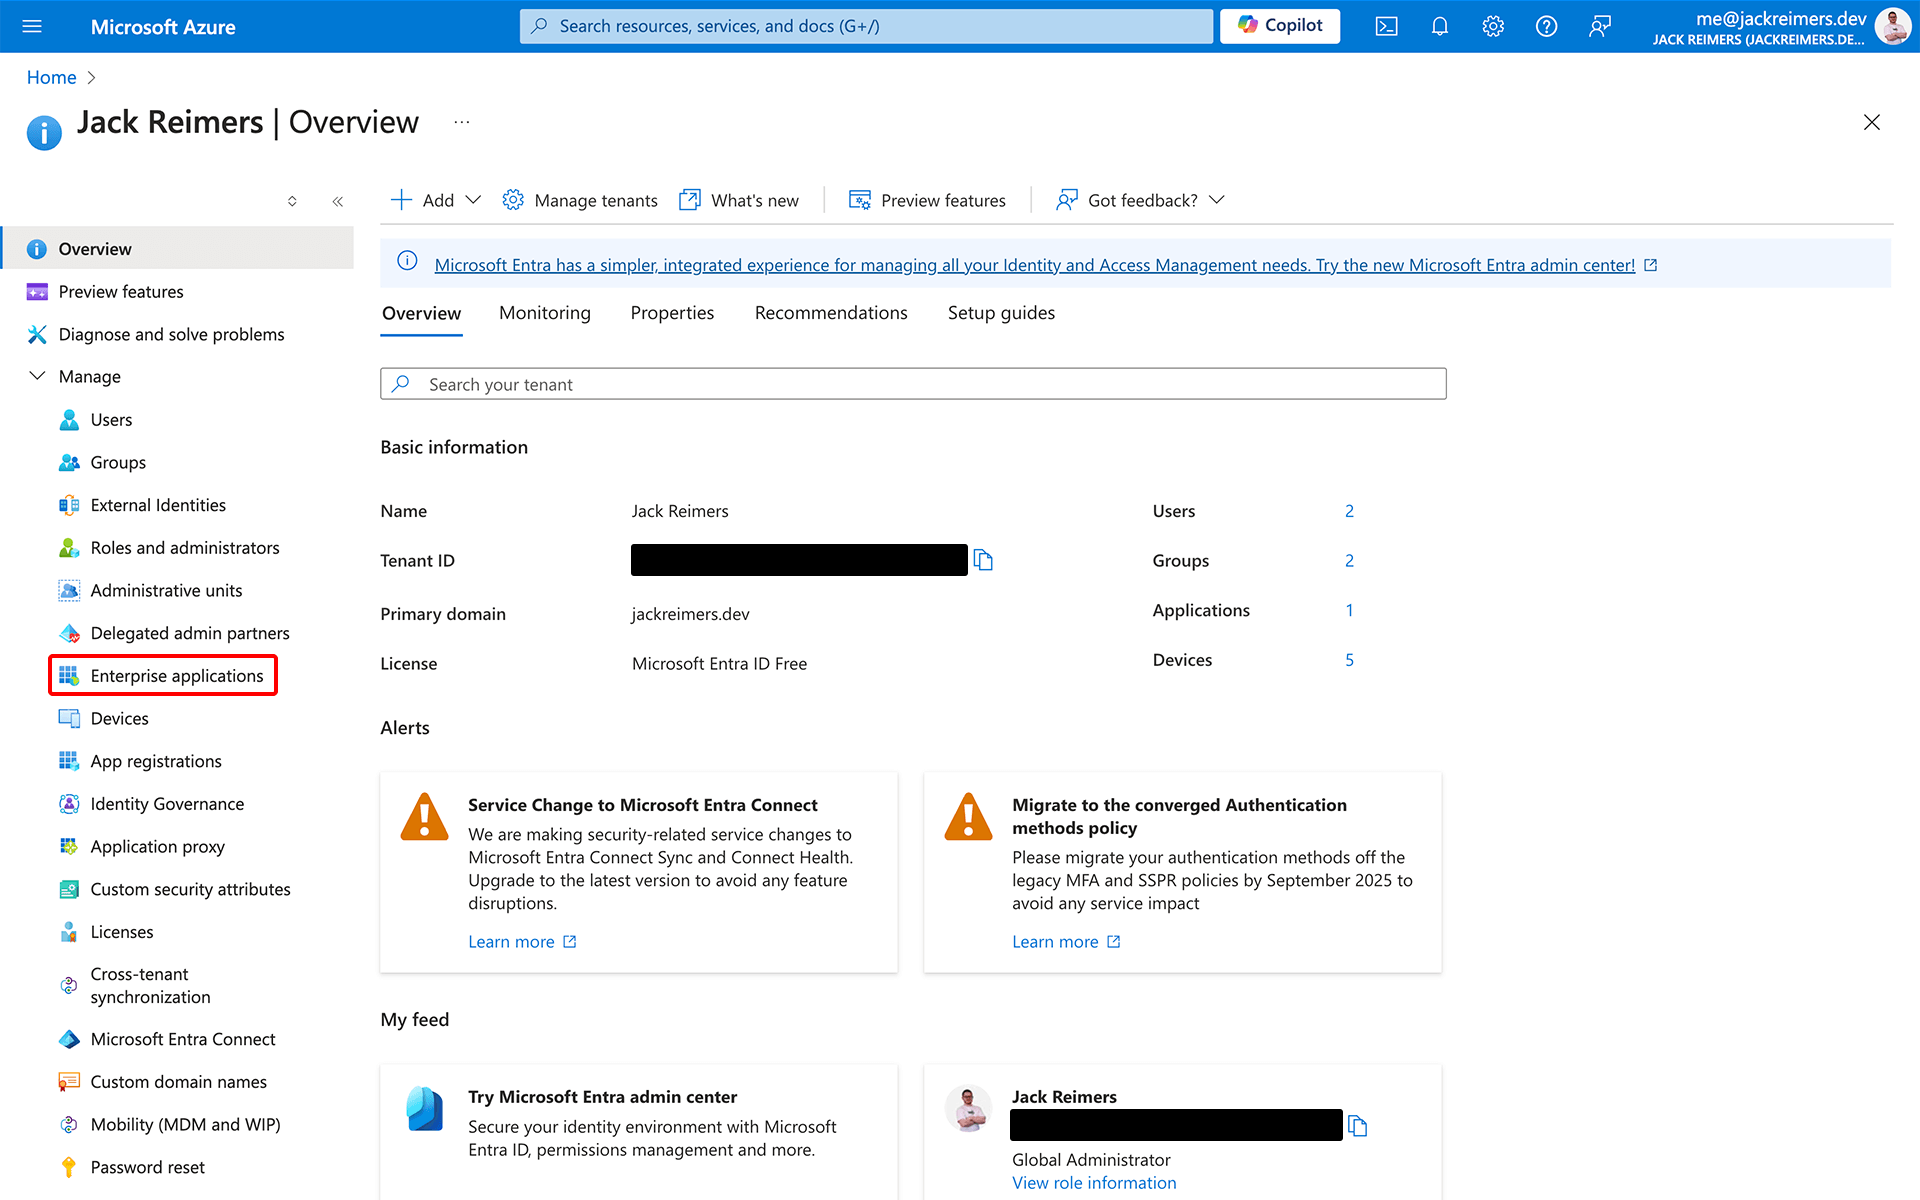Open the help question mark menu

(1546, 26)
